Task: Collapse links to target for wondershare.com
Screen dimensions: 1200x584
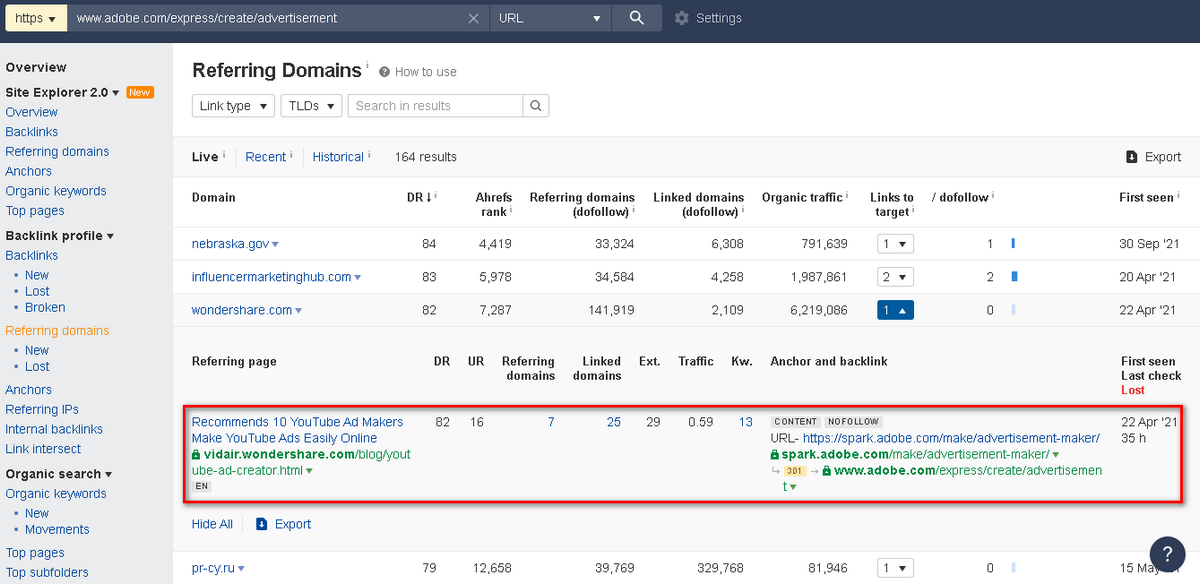Action: pos(895,310)
